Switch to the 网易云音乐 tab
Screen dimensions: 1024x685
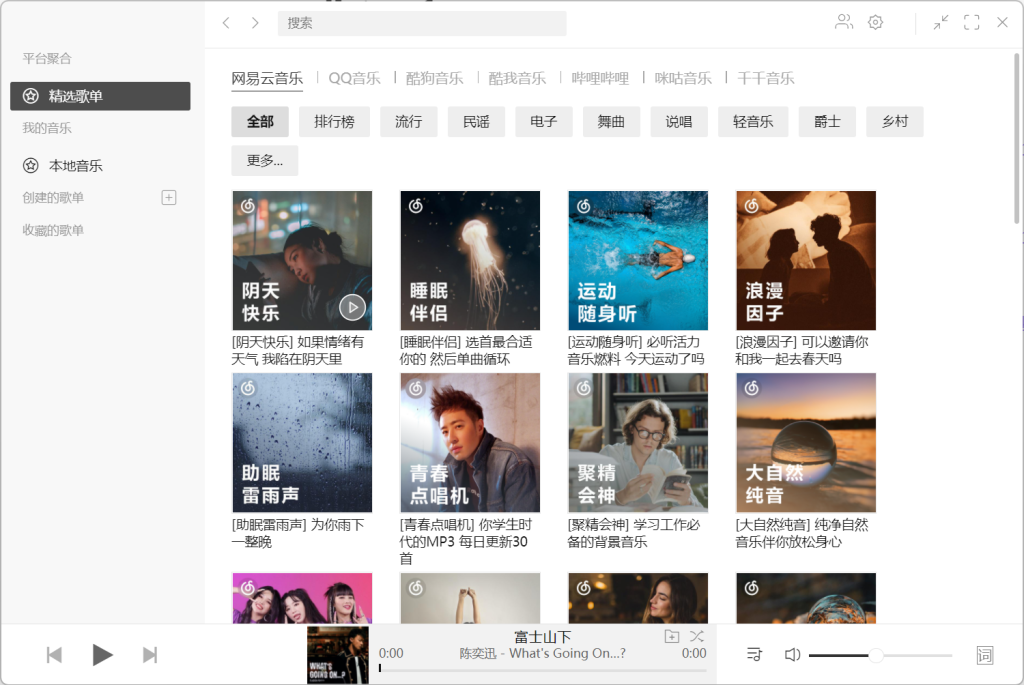point(267,78)
